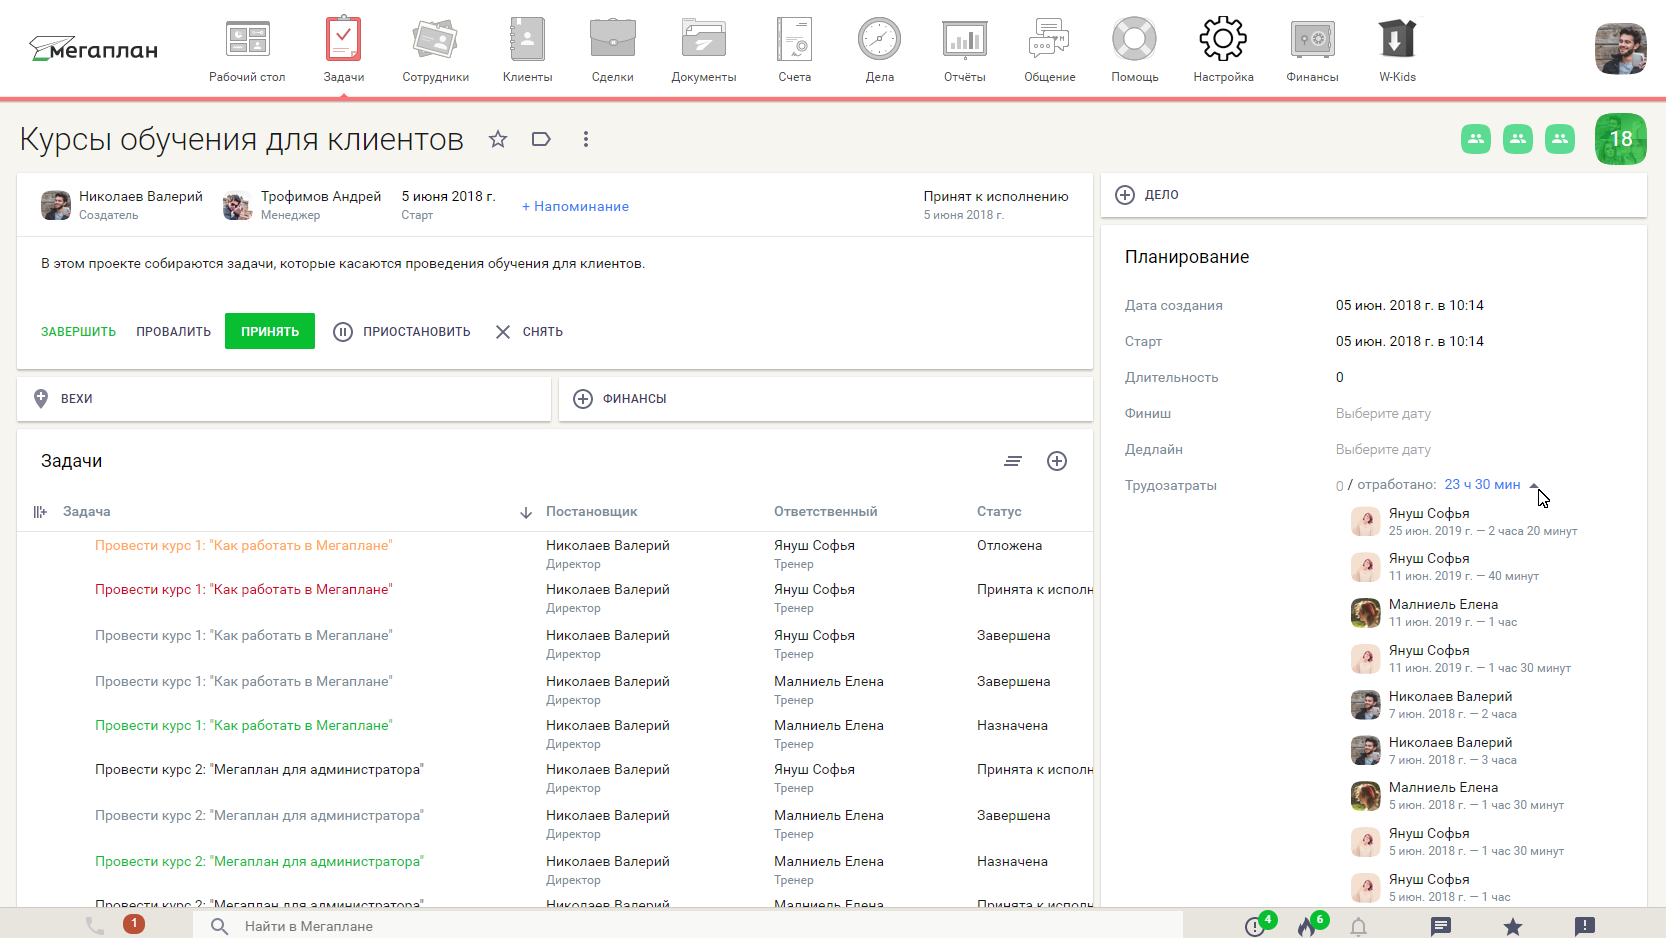Open favorites star in bottom bar

(1513, 926)
